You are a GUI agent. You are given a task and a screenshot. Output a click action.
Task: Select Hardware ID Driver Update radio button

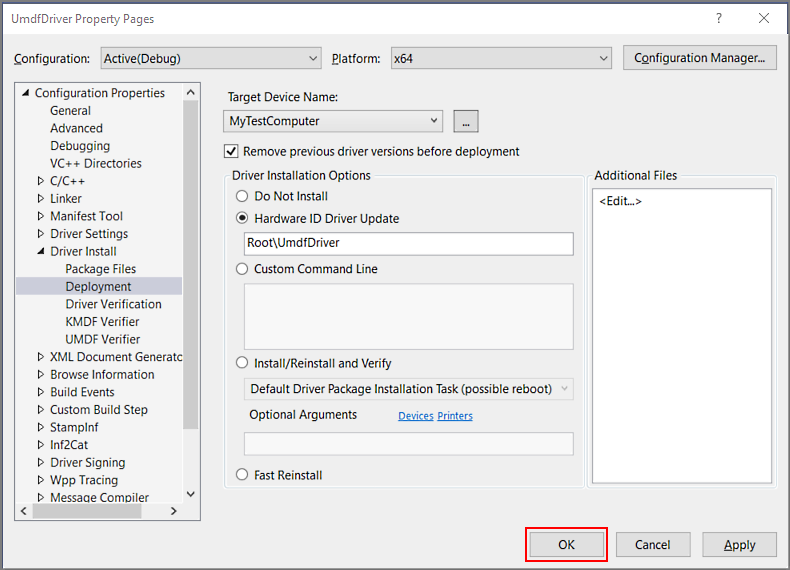click(242, 218)
